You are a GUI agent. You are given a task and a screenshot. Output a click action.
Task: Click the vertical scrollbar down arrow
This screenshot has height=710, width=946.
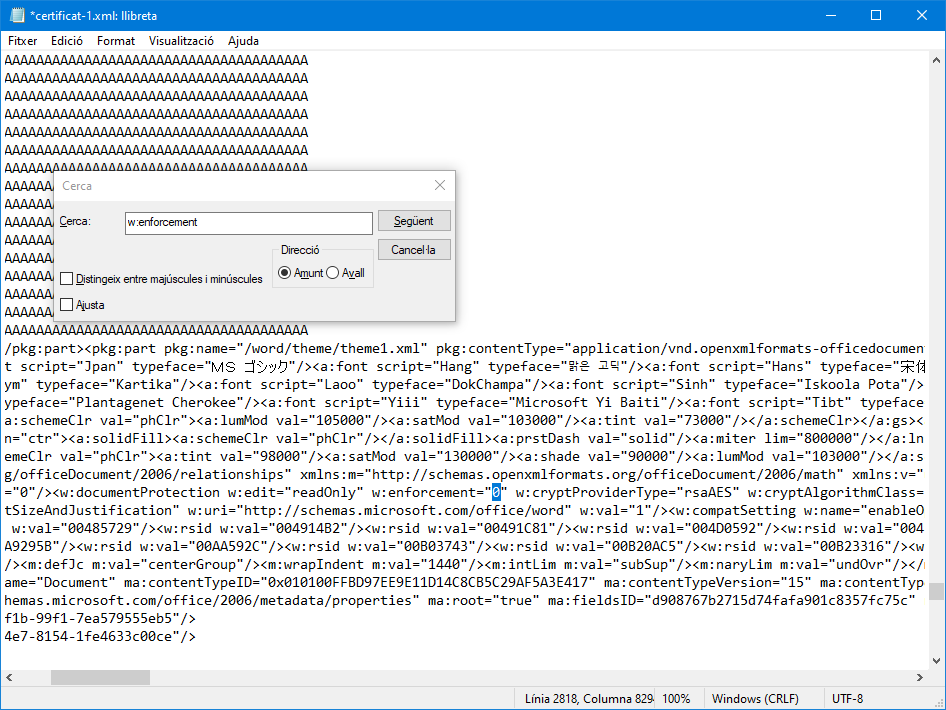(x=936, y=659)
